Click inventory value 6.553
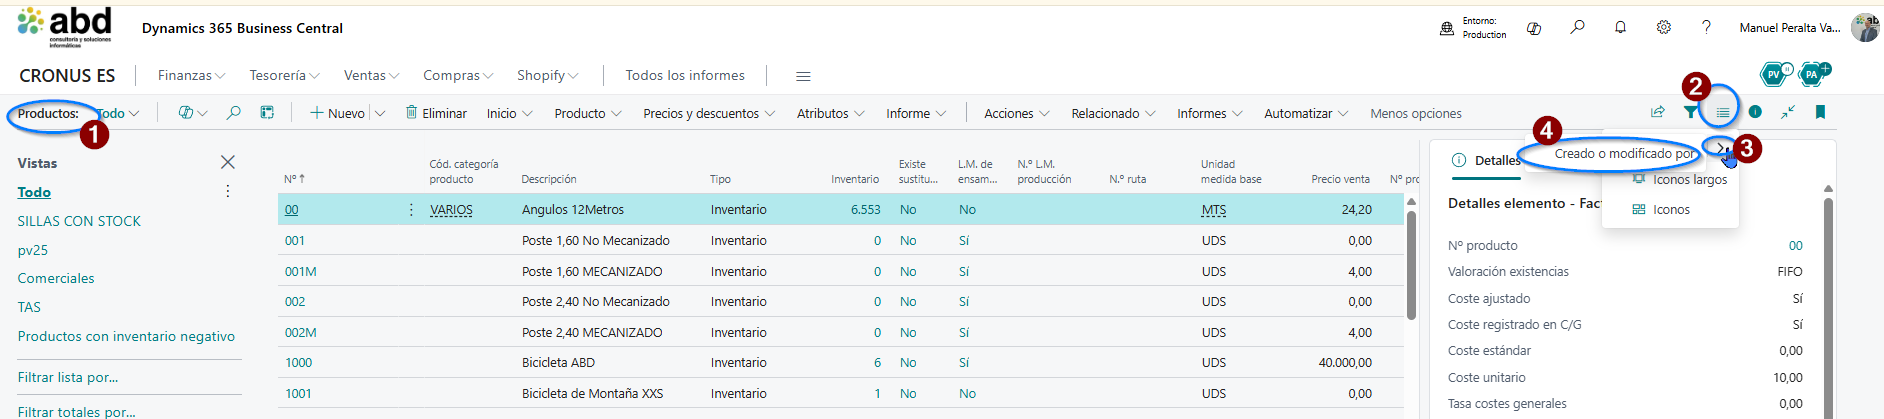The width and height of the screenshot is (1884, 419). point(866,209)
